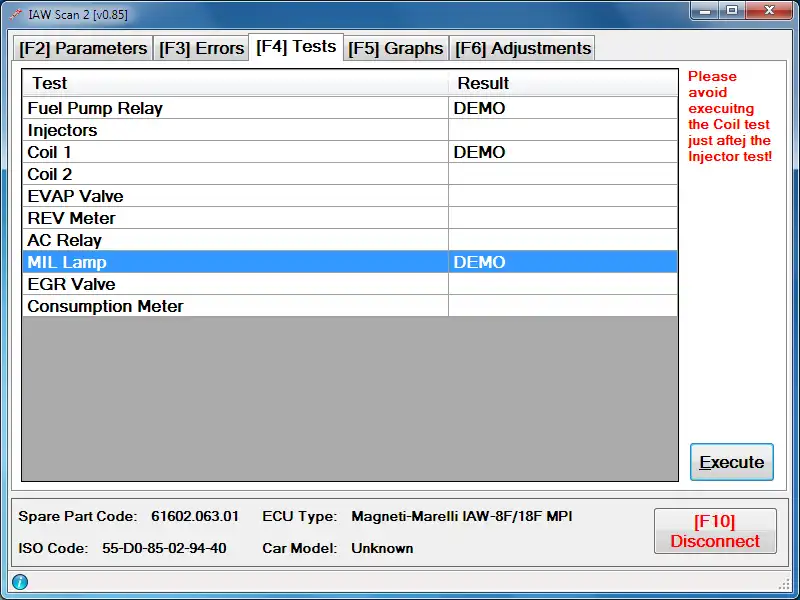Select the Injectors test row
800x600 pixels.
(x=350, y=130)
